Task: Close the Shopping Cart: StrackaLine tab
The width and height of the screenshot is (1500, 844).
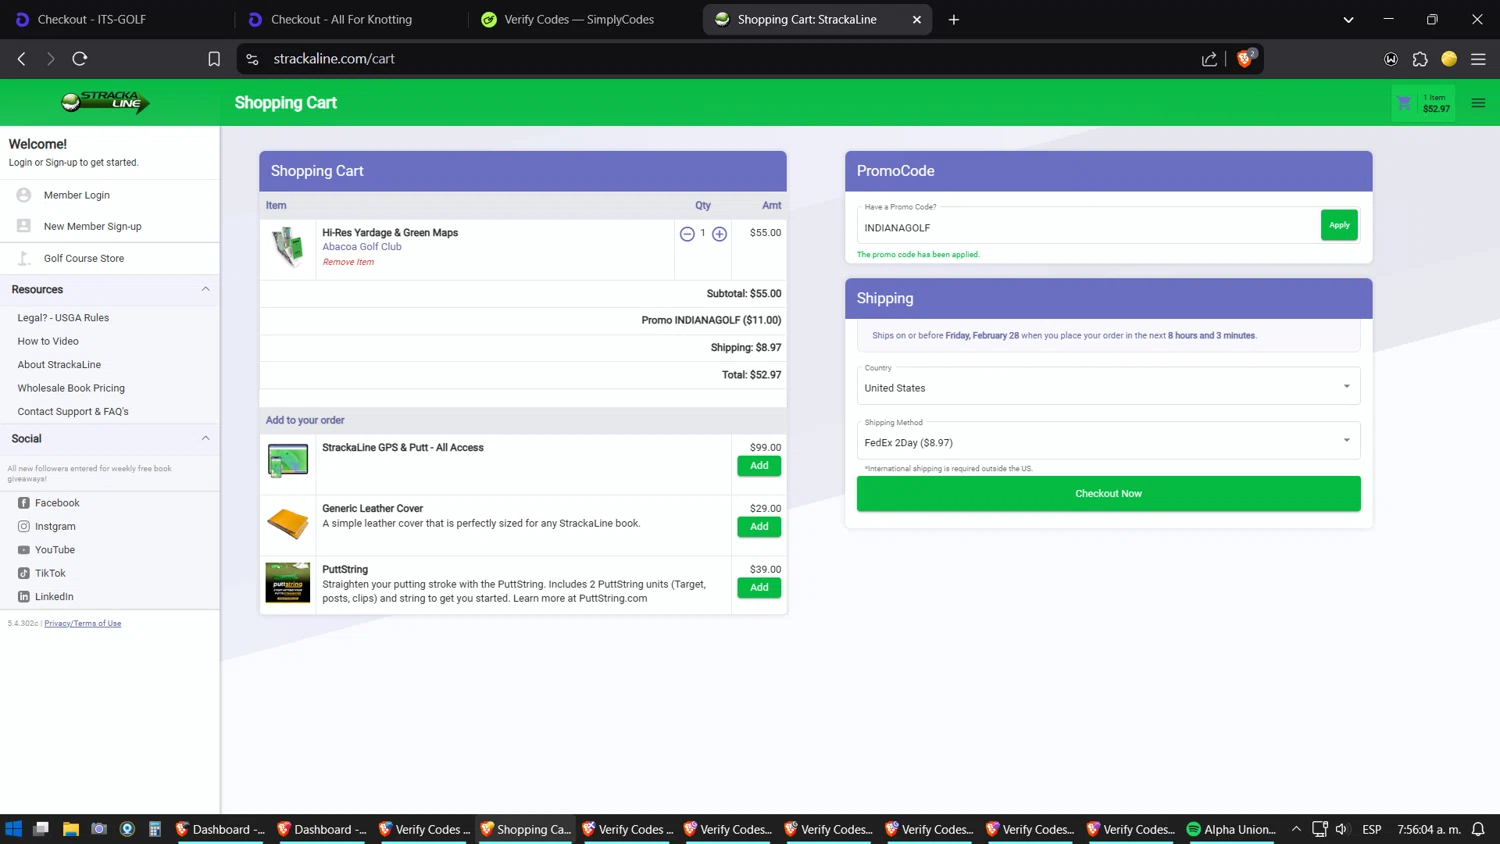Action: pos(916,19)
